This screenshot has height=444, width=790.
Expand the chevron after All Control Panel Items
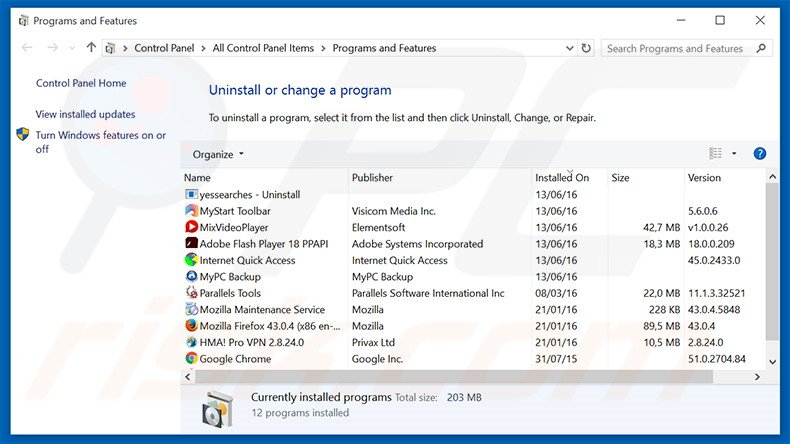(x=323, y=48)
